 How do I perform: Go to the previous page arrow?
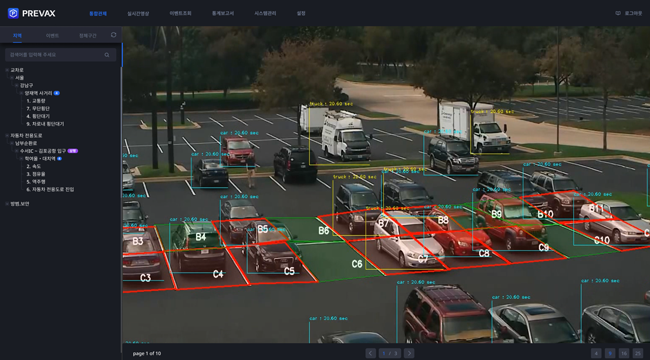pyautogui.click(x=371, y=353)
